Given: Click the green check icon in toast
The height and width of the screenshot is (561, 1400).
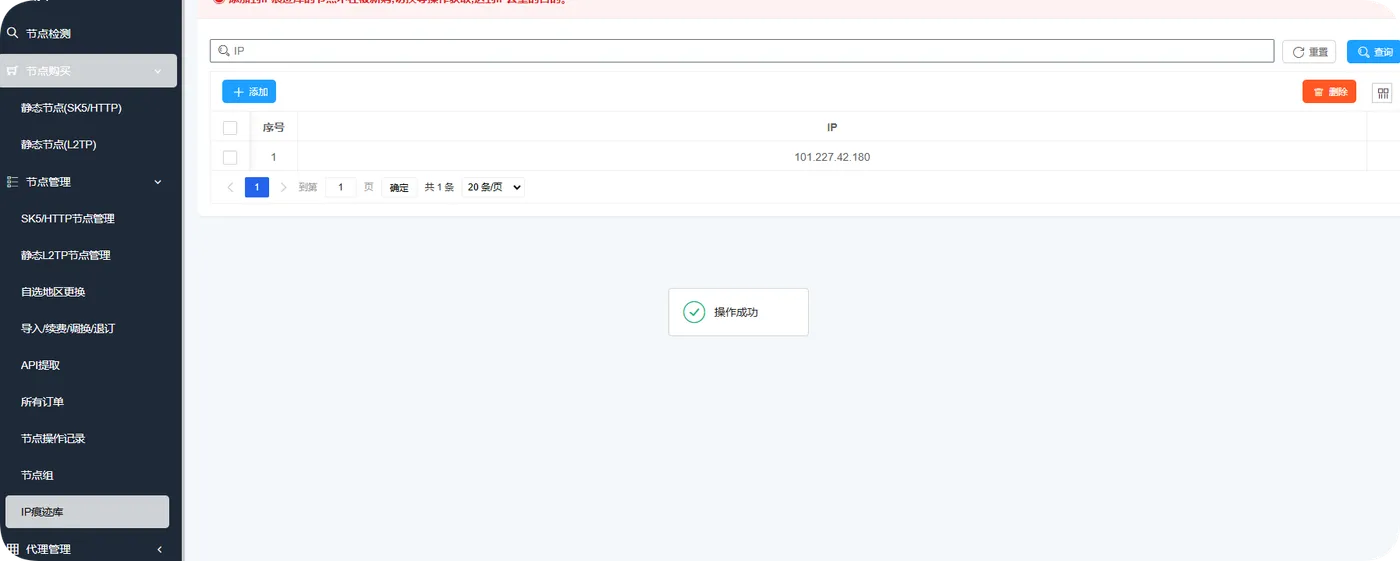Looking at the screenshot, I should (694, 312).
